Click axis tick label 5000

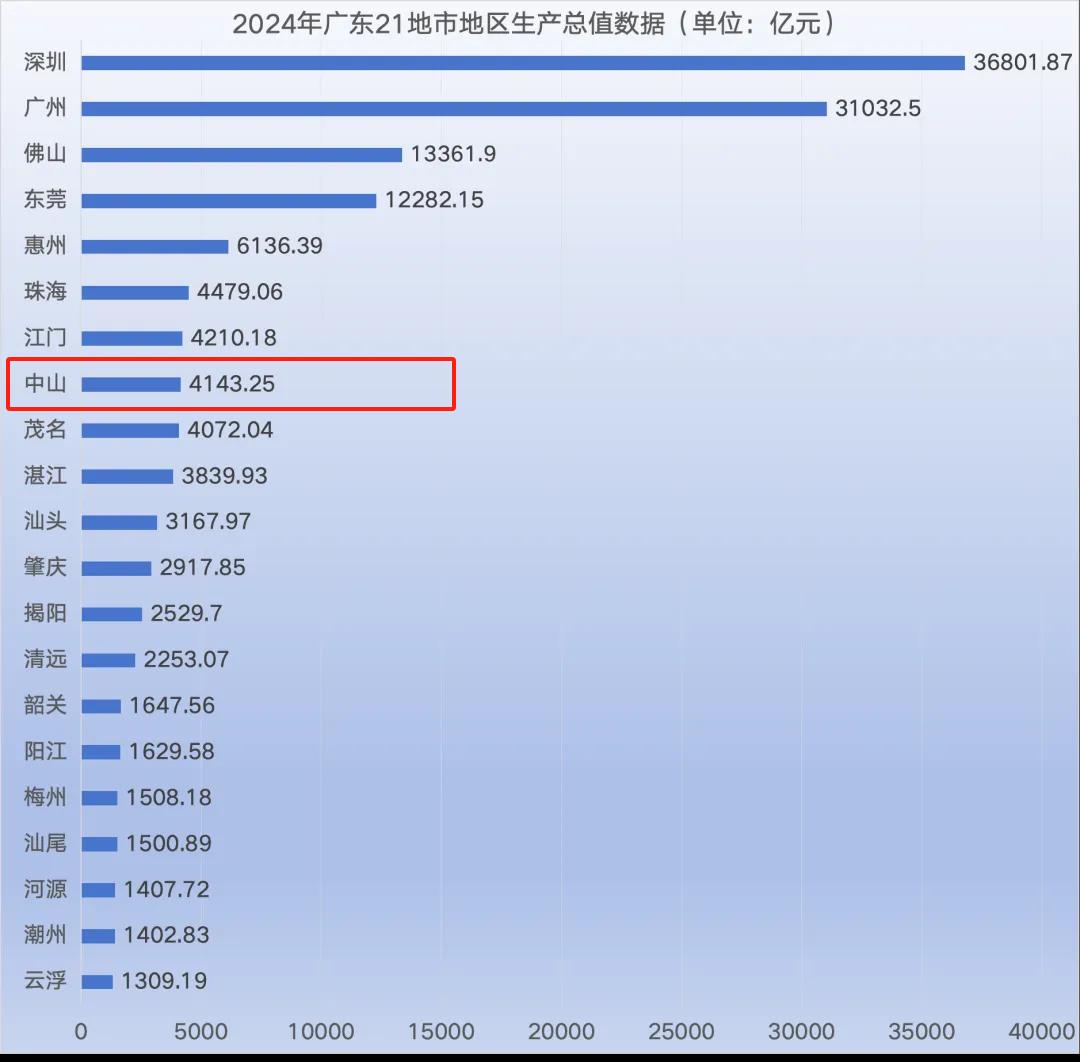201,1031
